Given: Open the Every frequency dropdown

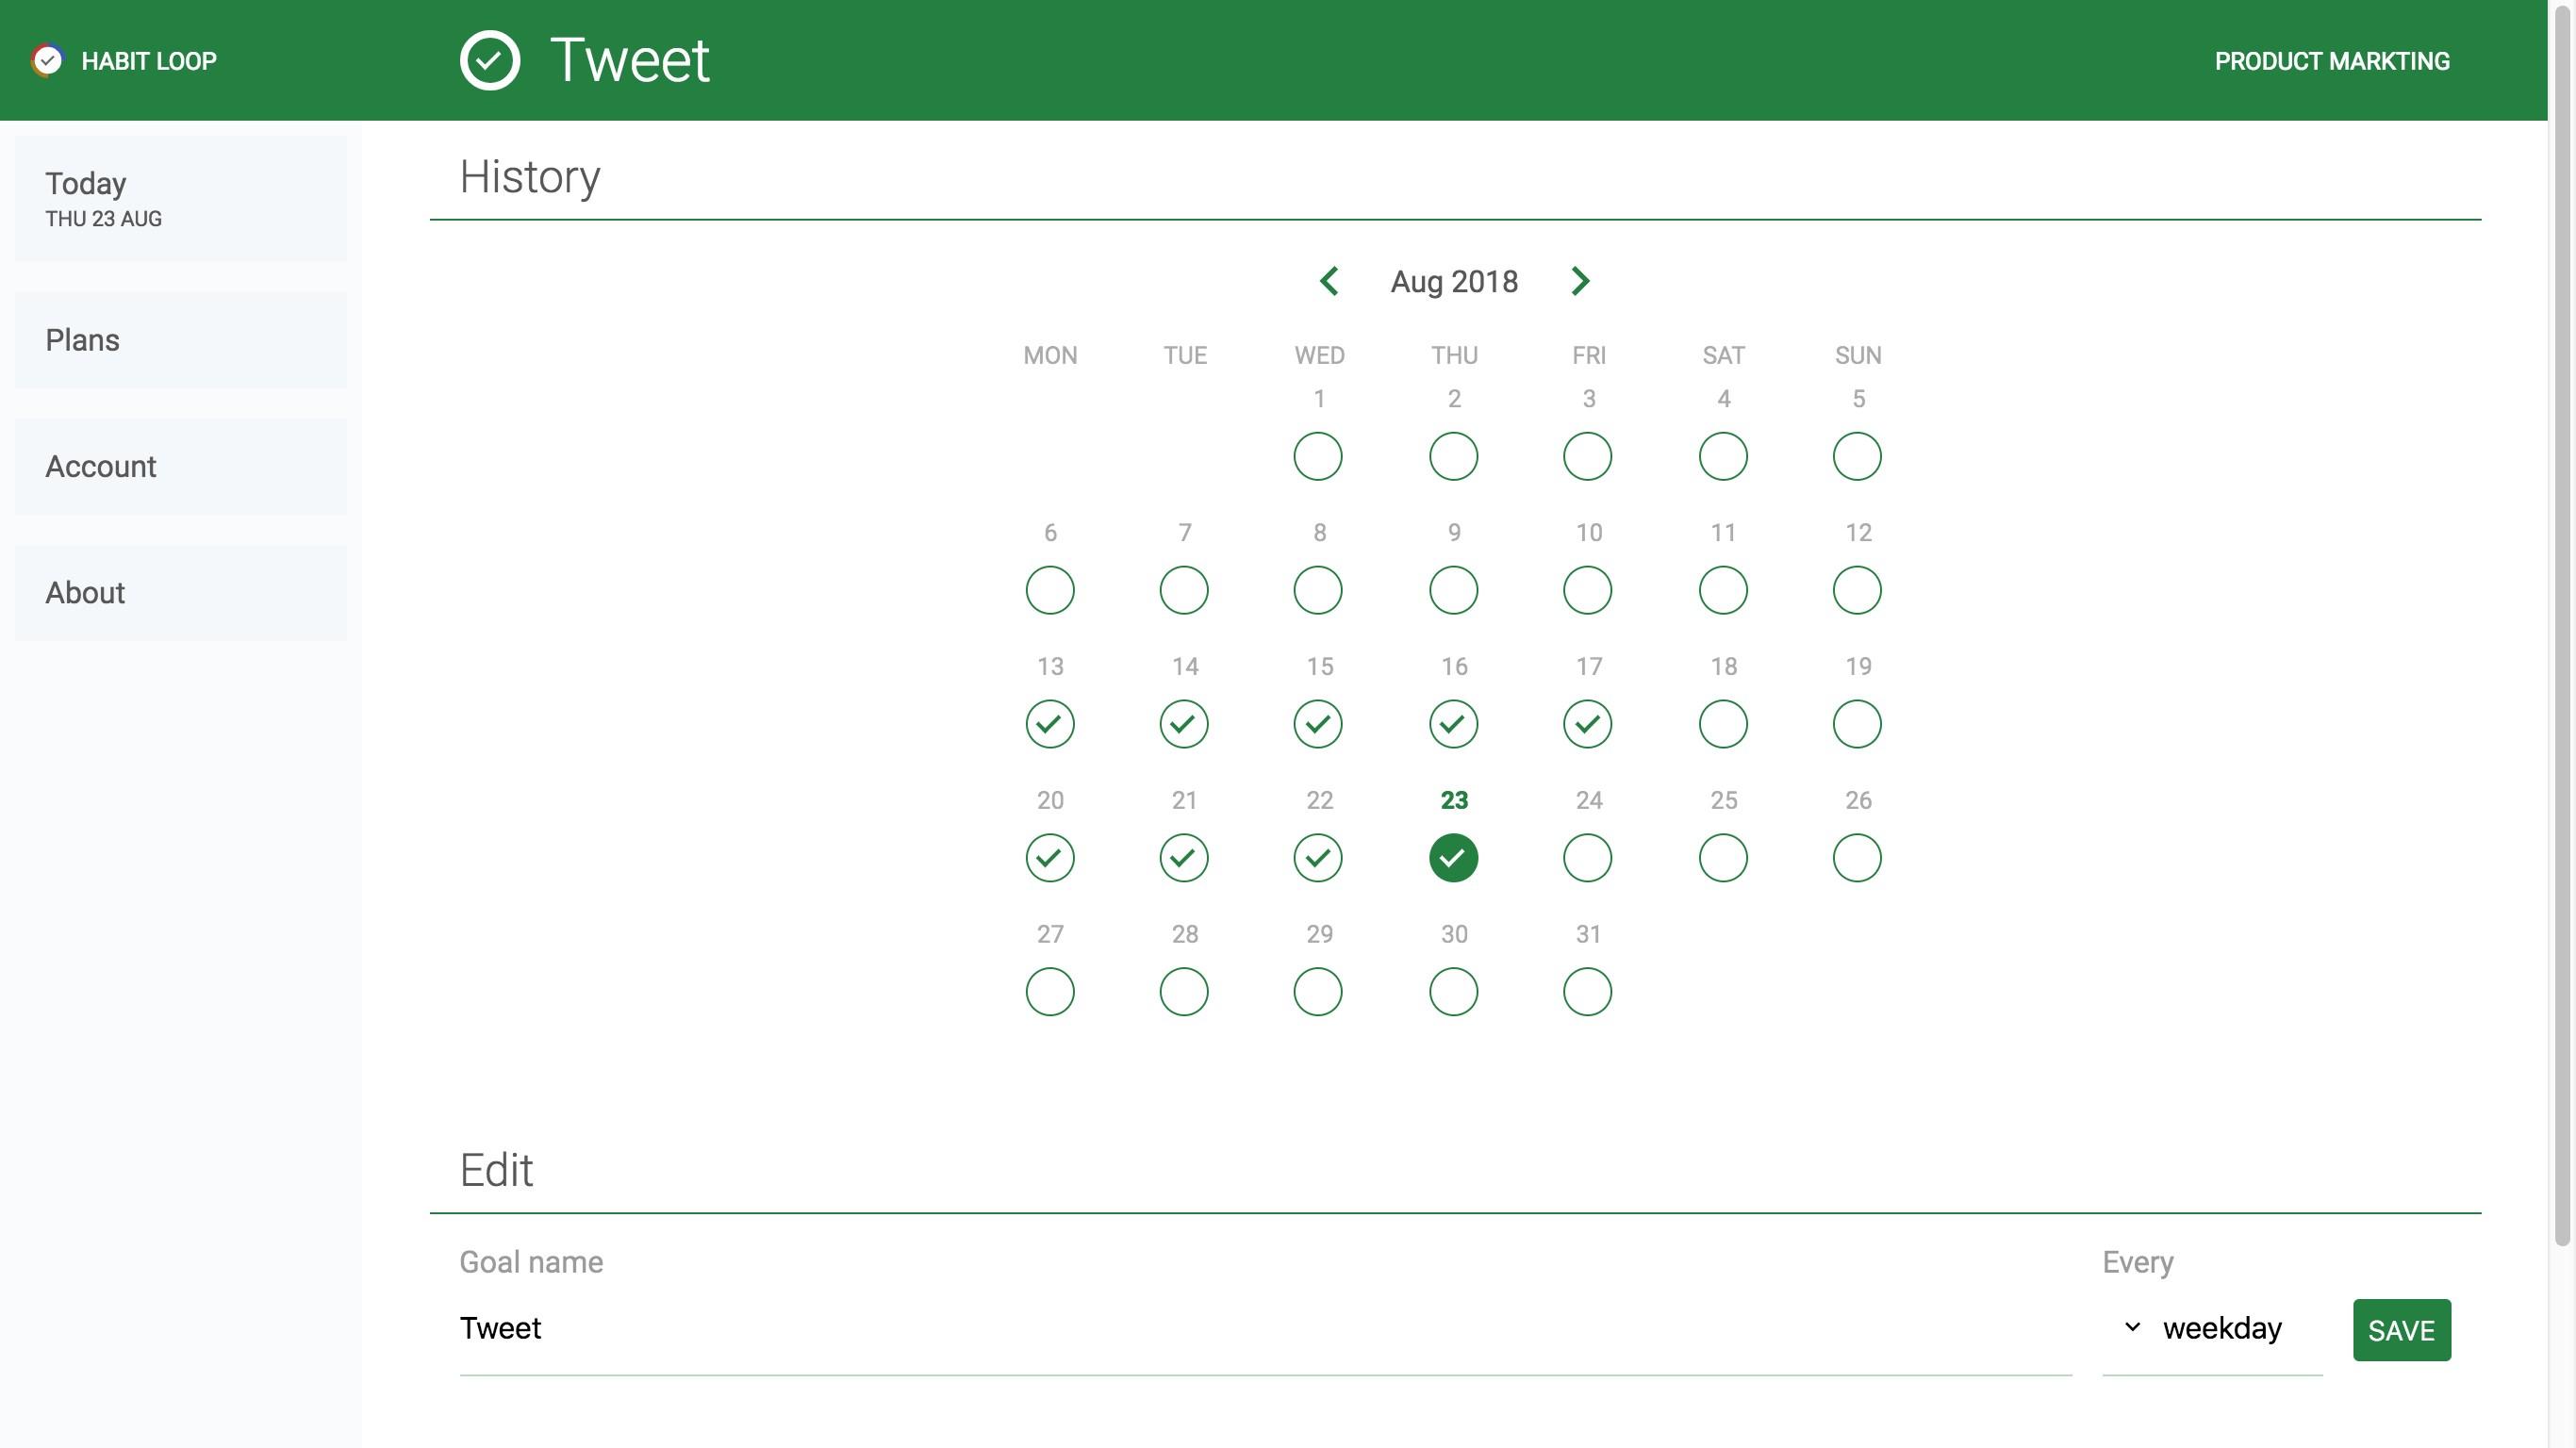Looking at the screenshot, I should 2211,1328.
